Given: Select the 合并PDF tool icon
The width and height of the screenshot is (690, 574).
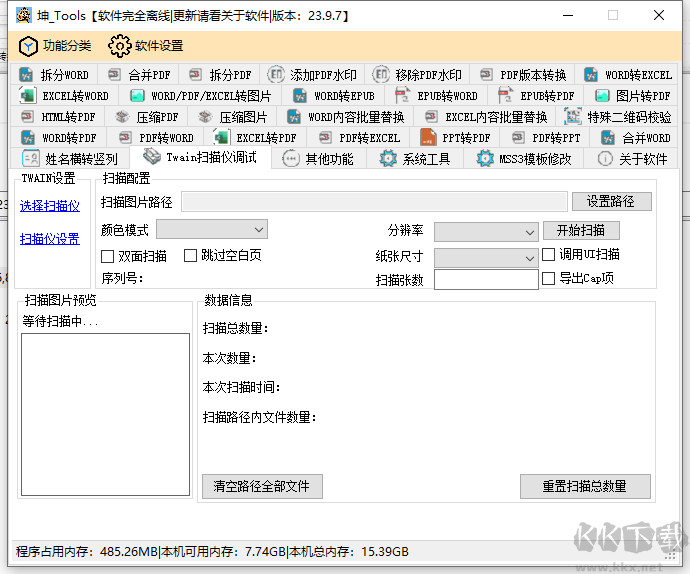Looking at the screenshot, I should tap(114, 75).
